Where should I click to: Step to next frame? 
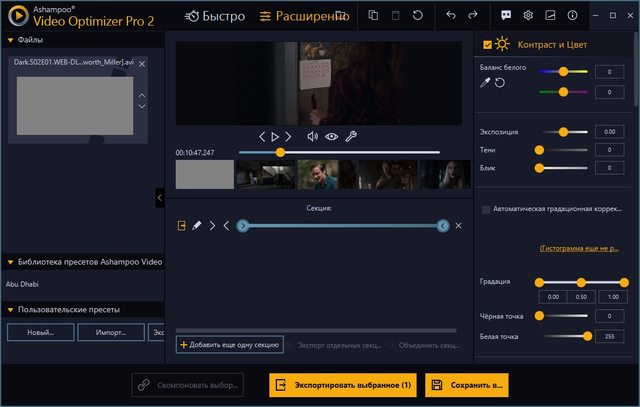point(288,137)
